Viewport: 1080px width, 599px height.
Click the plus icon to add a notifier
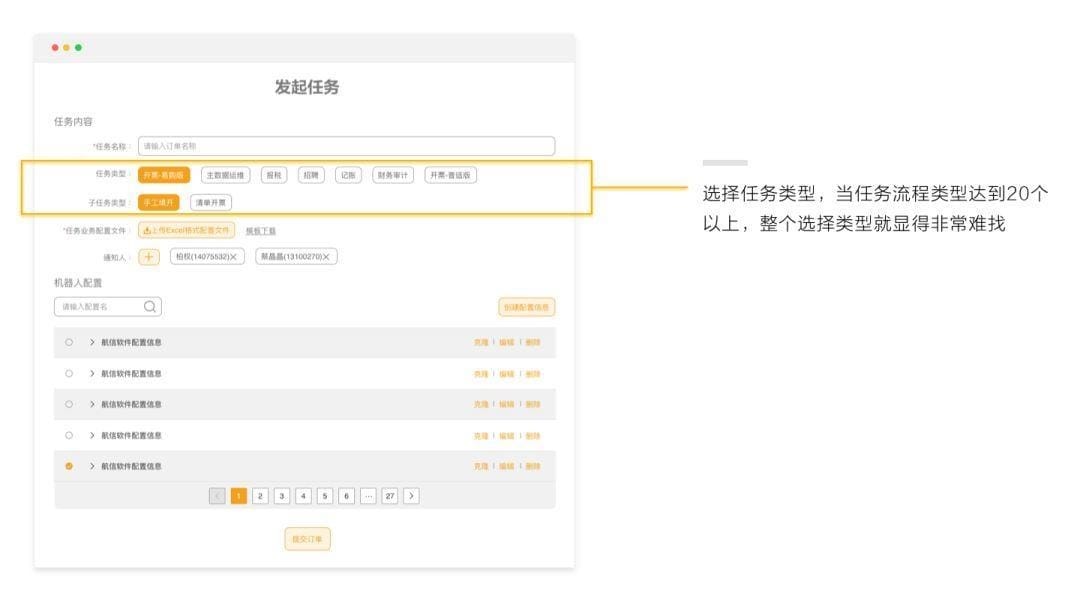[148, 257]
